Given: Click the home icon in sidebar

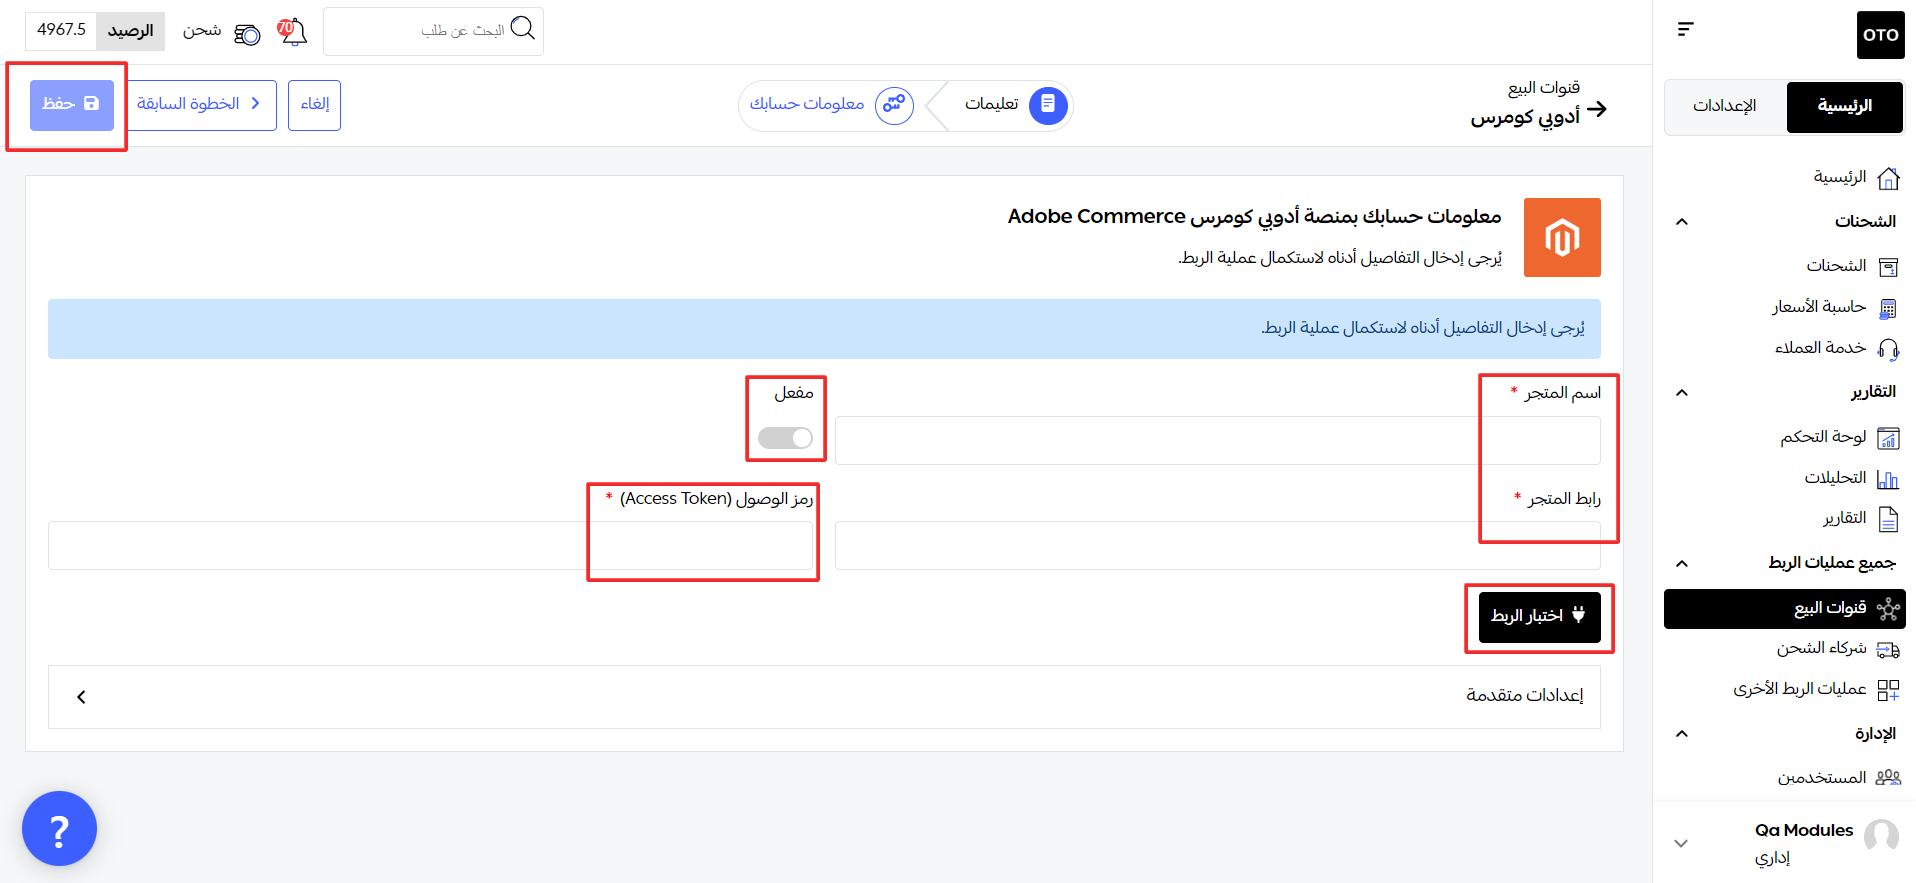Looking at the screenshot, I should pos(1888,179).
